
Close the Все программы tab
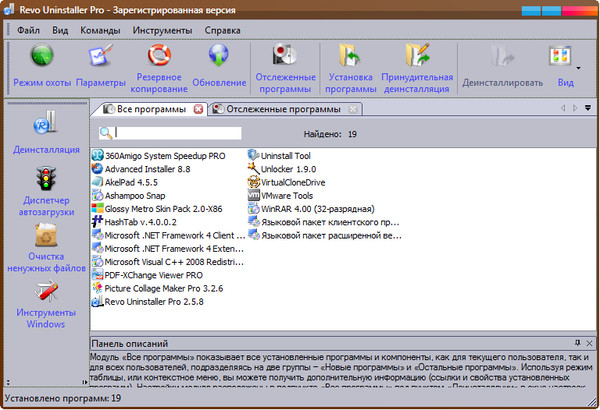click(198, 108)
